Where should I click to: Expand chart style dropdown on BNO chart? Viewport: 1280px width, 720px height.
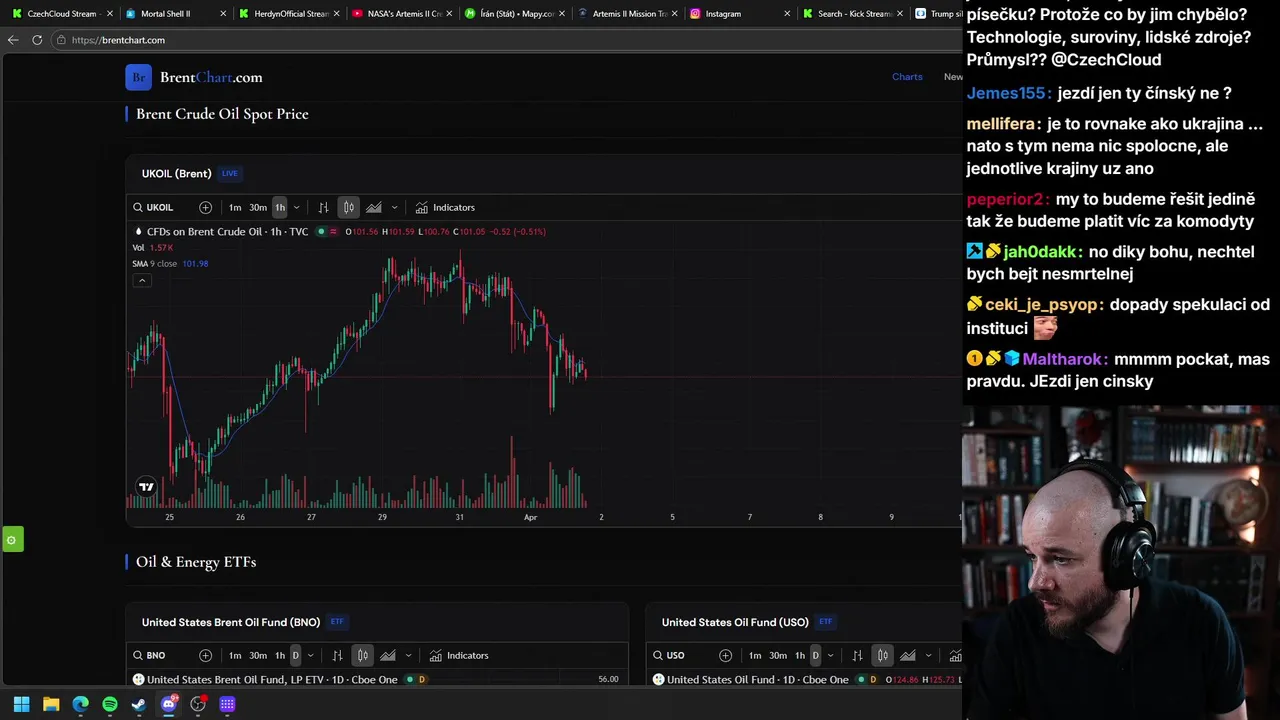click(408, 655)
